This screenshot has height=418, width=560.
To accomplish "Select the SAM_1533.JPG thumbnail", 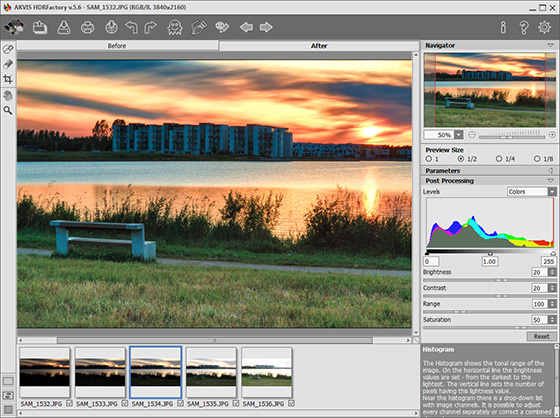I will tap(100, 372).
